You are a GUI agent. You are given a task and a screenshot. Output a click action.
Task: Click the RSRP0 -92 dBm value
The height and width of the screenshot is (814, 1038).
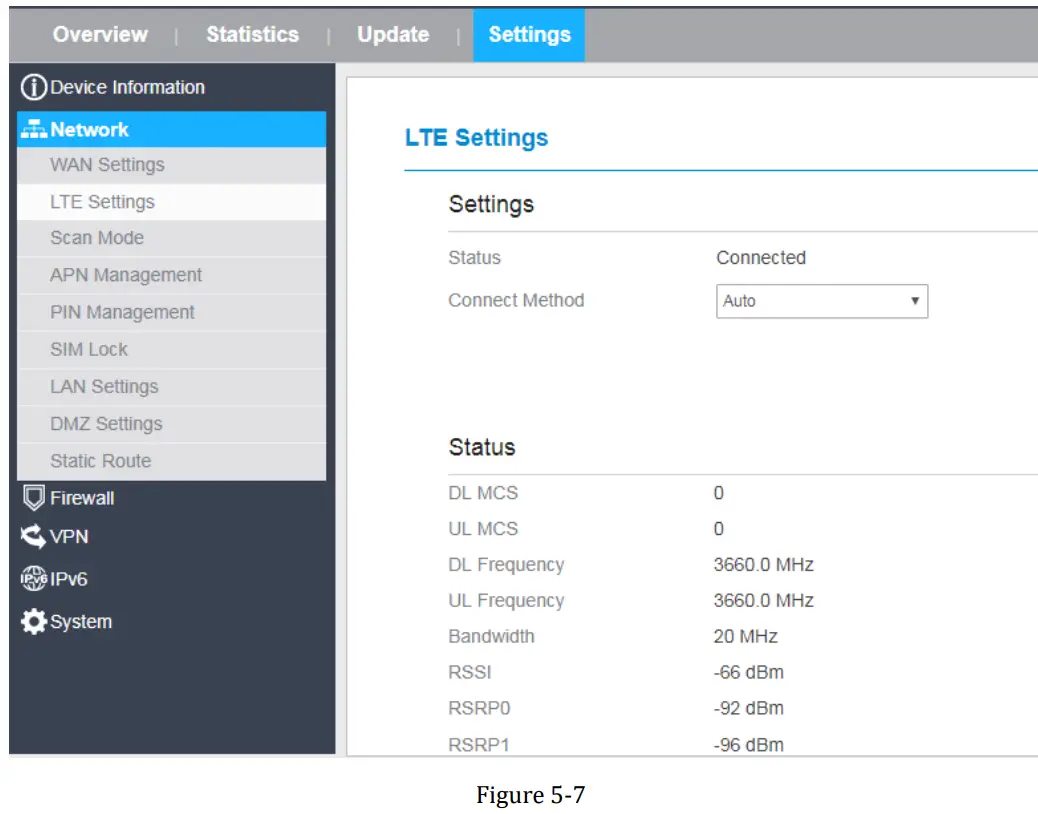click(749, 708)
